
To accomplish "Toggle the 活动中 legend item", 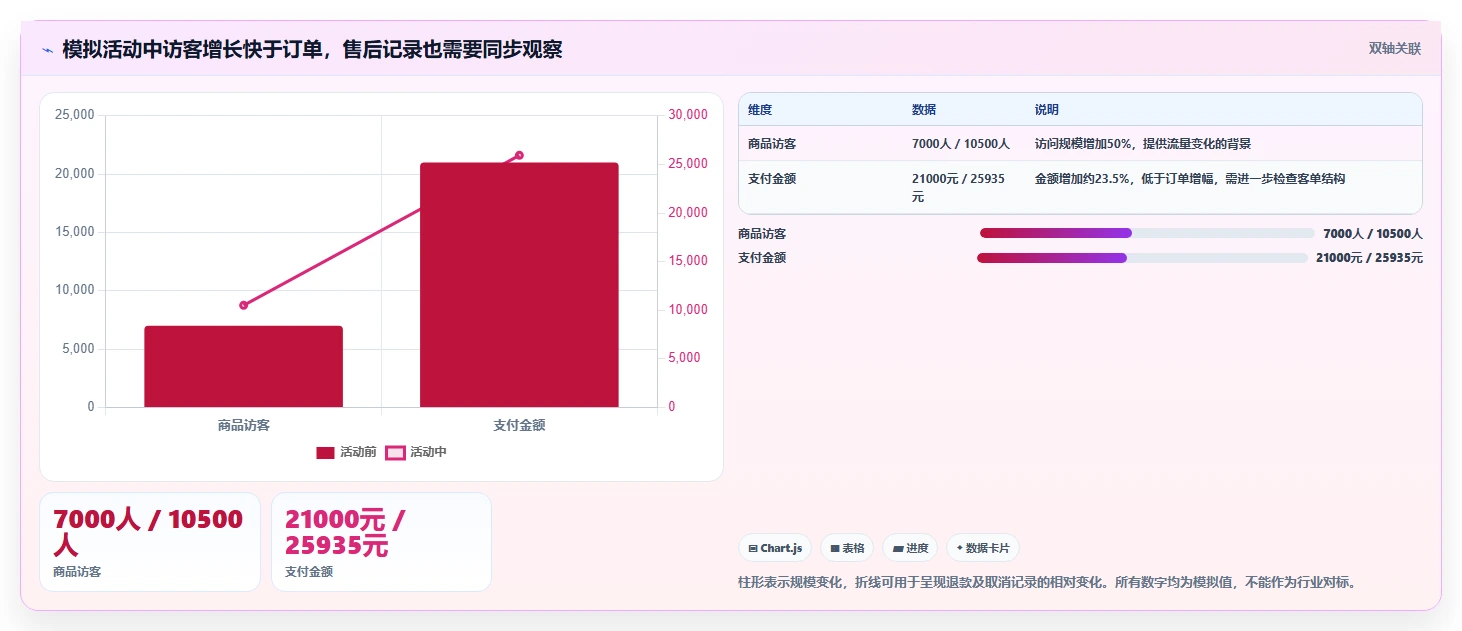I will tap(416, 452).
